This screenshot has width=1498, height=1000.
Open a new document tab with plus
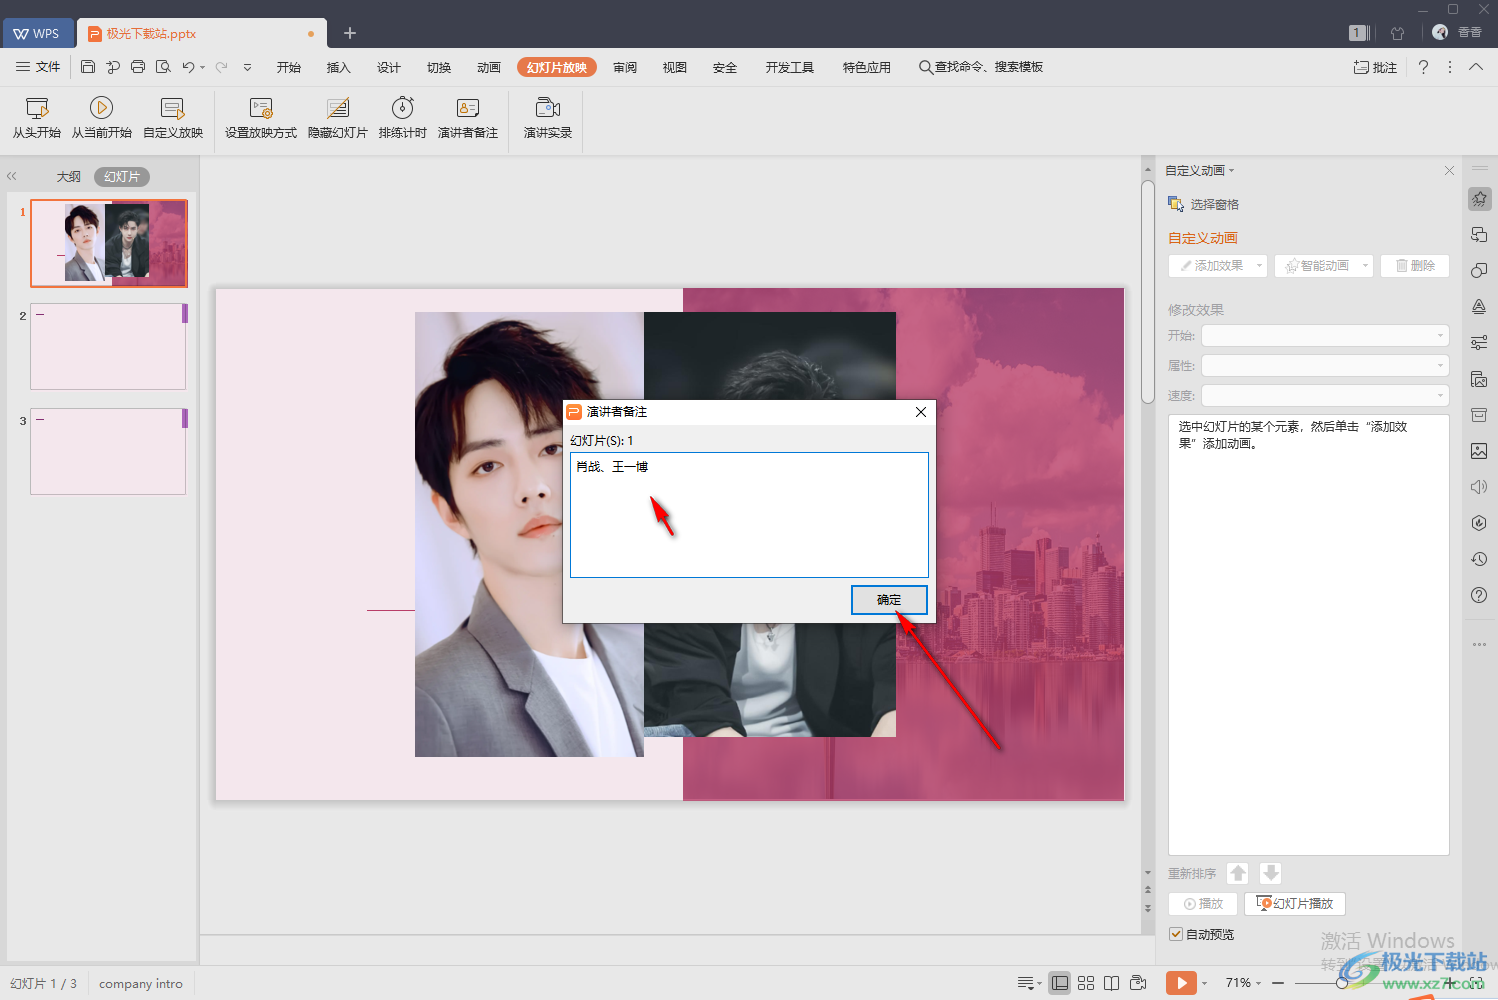[x=350, y=33]
